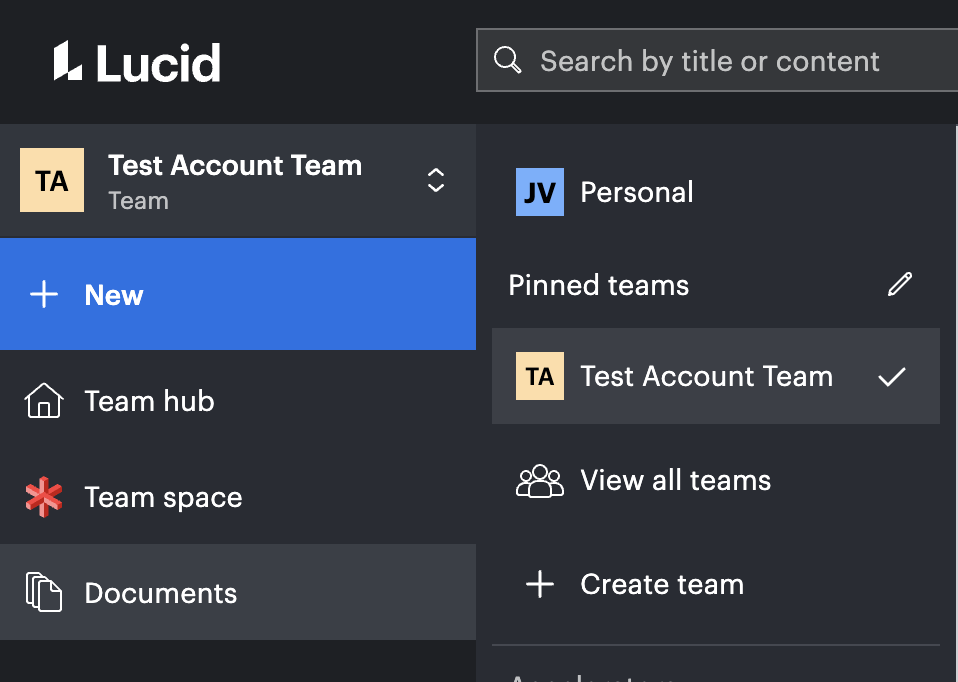Click the JV Personal avatar
Image resolution: width=958 pixels, height=682 pixels.
point(539,192)
